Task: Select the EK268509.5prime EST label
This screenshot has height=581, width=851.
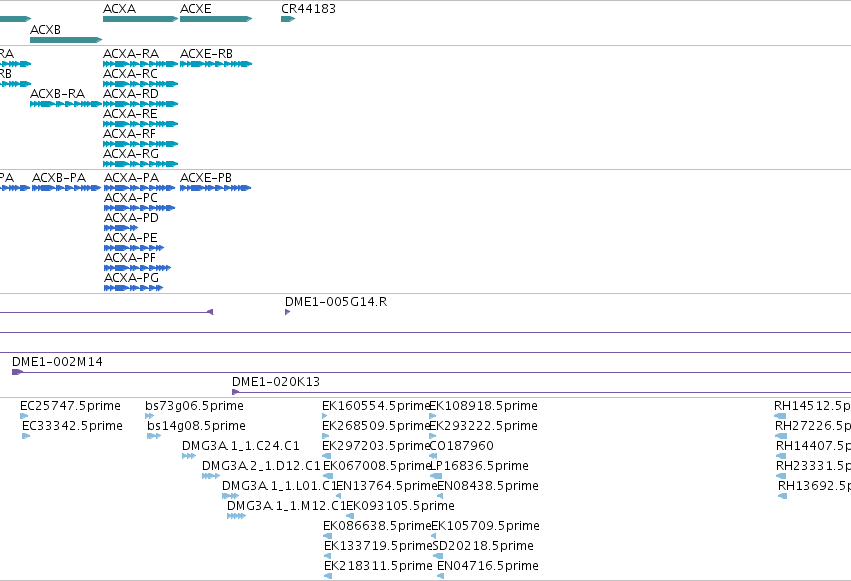Action: click(376, 426)
